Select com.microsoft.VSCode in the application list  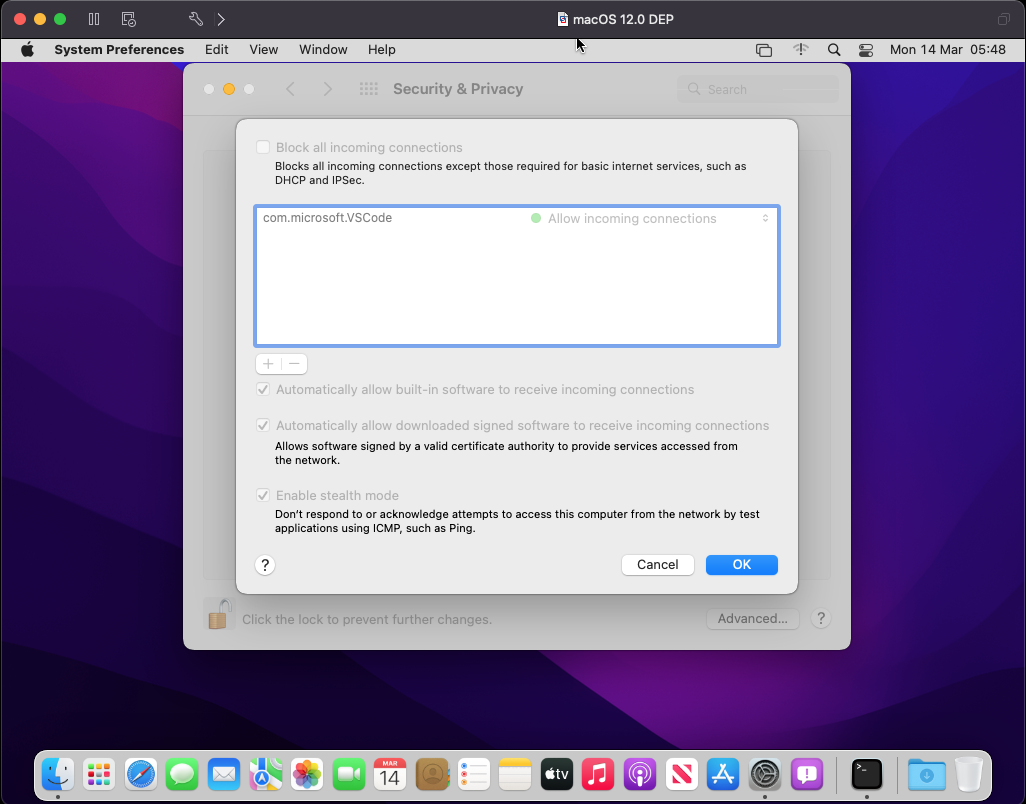click(x=327, y=217)
